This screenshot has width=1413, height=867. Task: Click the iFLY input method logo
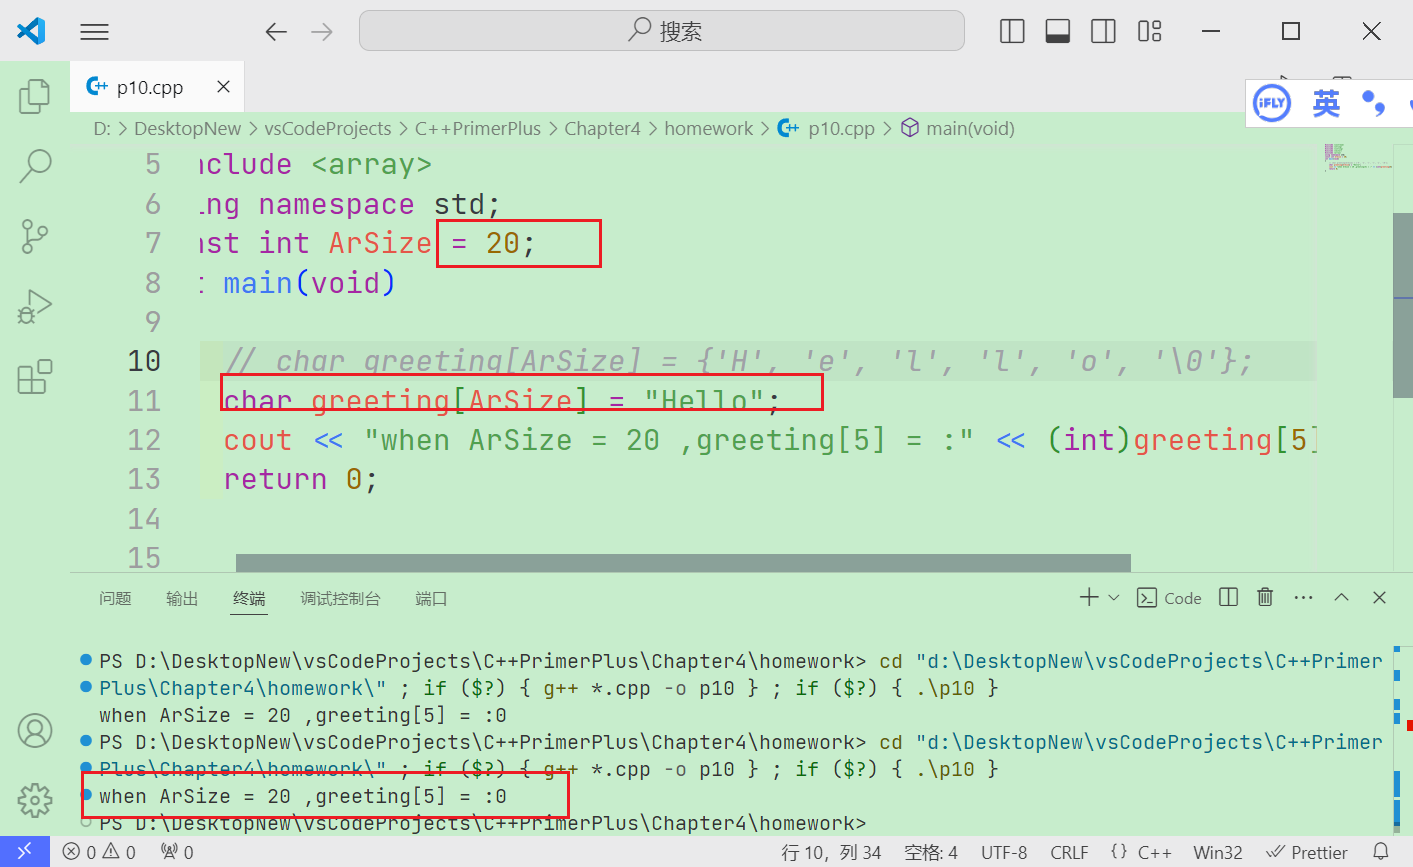[1272, 103]
